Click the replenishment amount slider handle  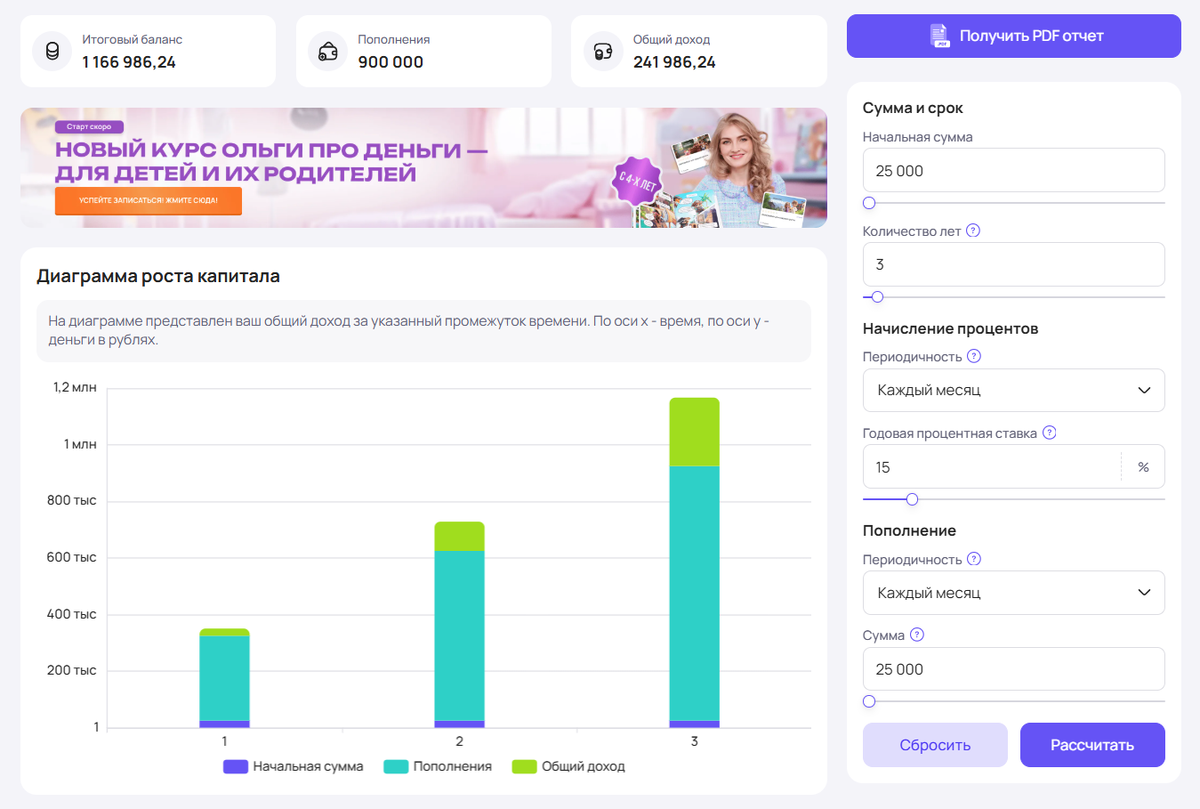pos(869,702)
